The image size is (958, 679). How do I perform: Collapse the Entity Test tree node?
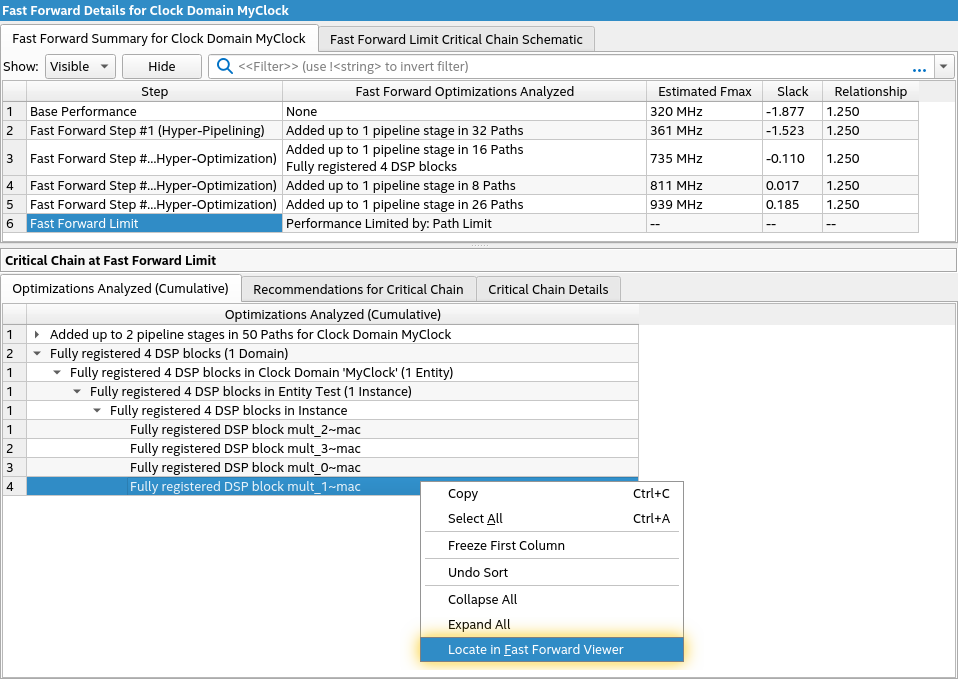(x=78, y=391)
